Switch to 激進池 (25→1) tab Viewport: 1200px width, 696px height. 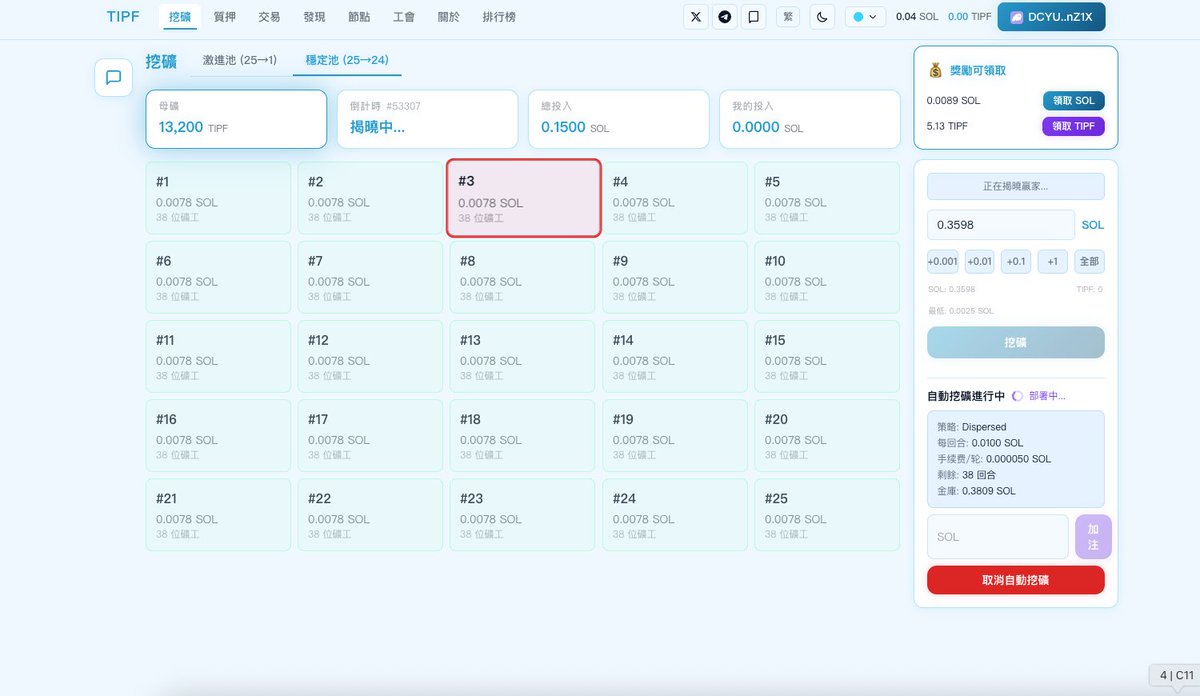pos(240,60)
